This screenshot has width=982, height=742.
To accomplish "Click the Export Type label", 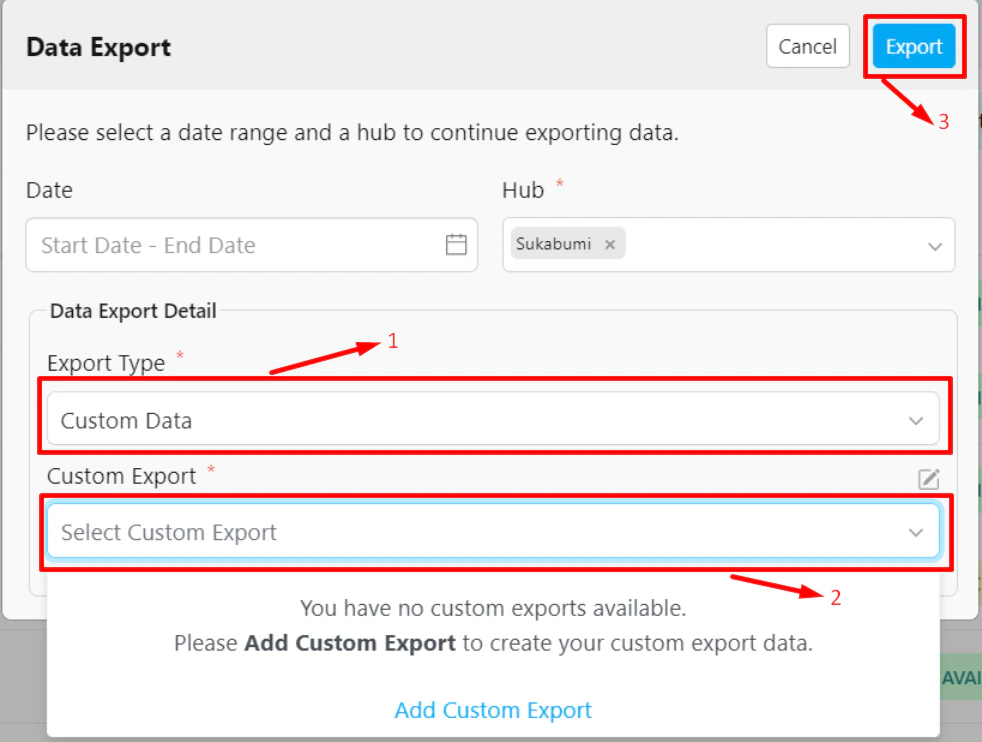I will 106,363.
